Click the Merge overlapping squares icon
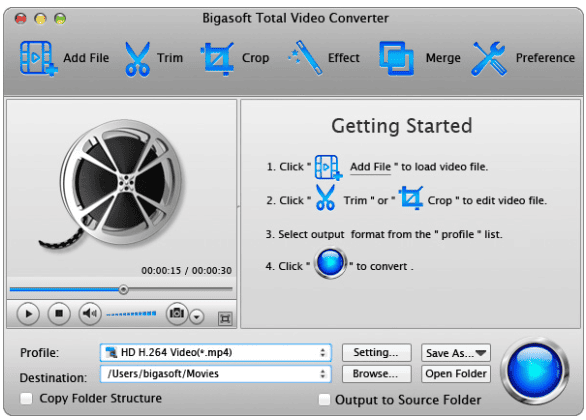 click(396, 58)
